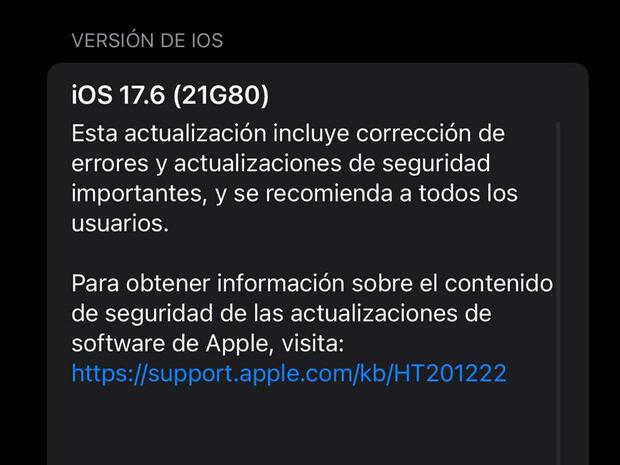
Task: Click the line 'de seguridad de las actualizaciones de'
Action: [282, 314]
